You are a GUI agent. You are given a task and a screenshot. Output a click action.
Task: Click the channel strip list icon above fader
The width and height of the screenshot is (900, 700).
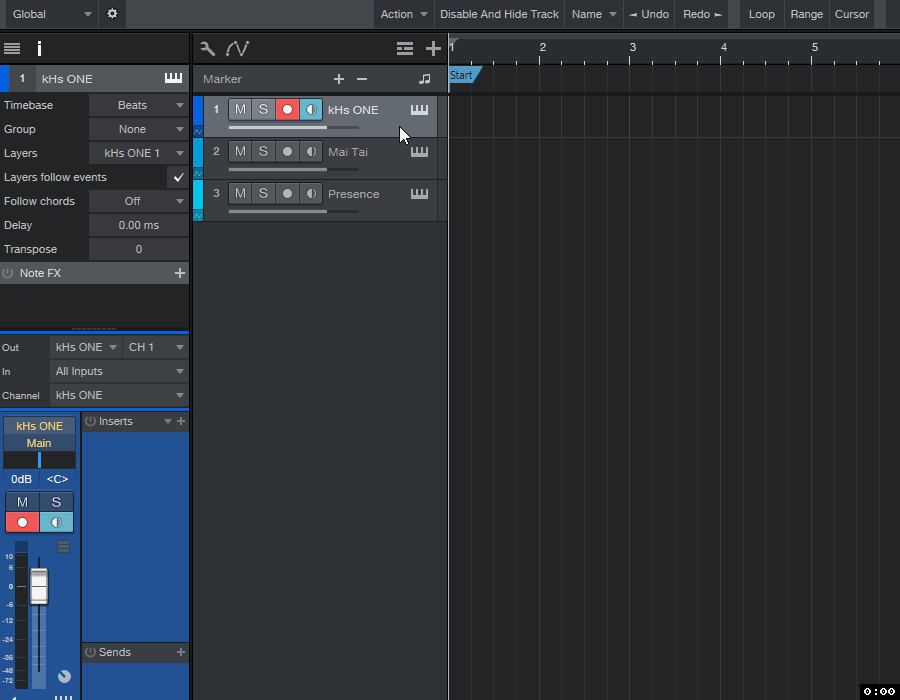coord(64,546)
